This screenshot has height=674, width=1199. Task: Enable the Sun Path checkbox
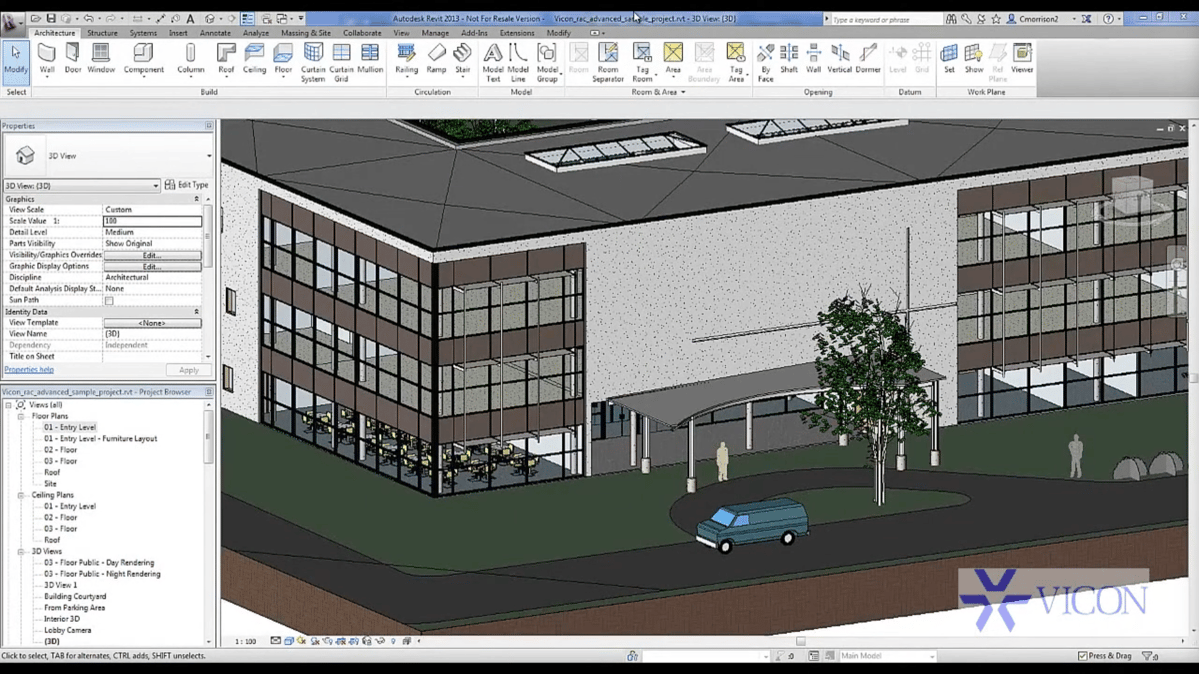point(108,299)
